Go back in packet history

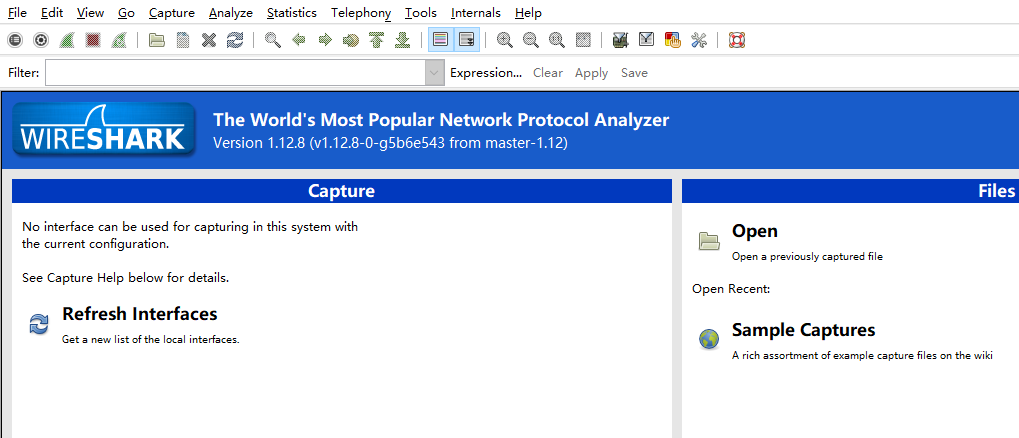tap(299, 40)
